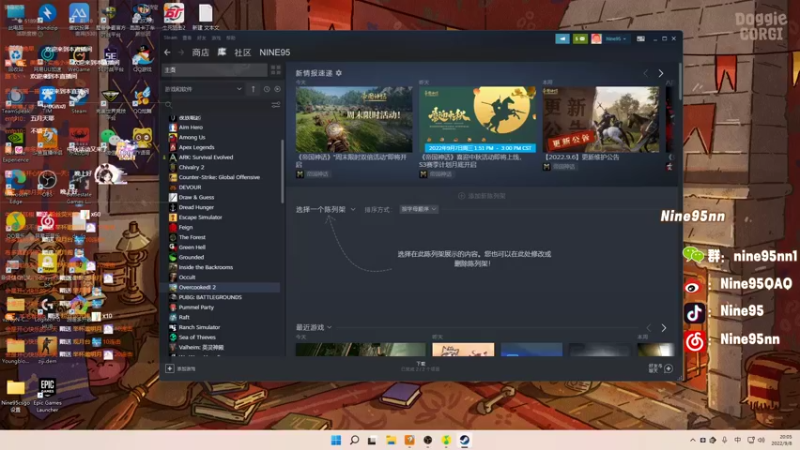Open the sort order dropdown beside 排序方式

click(418, 209)
